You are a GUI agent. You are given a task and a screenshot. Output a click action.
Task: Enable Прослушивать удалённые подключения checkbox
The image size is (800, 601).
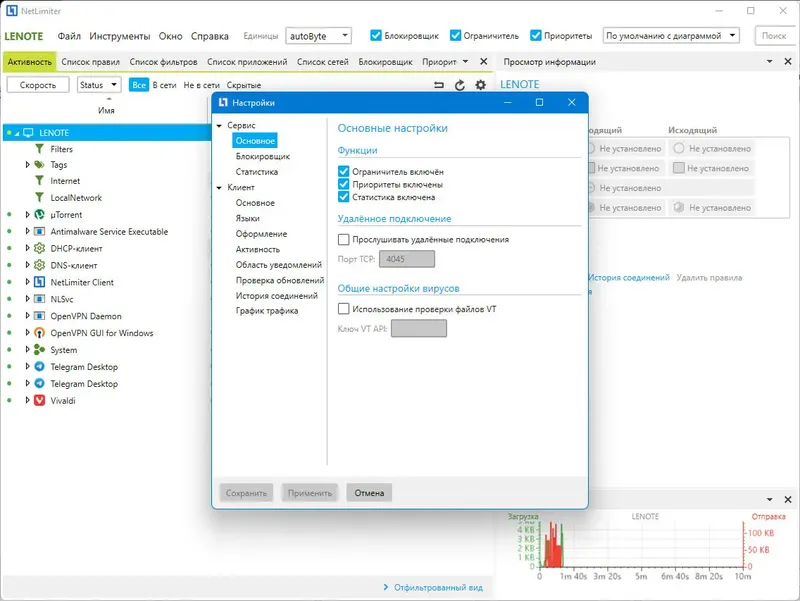[x=343, y=239]
